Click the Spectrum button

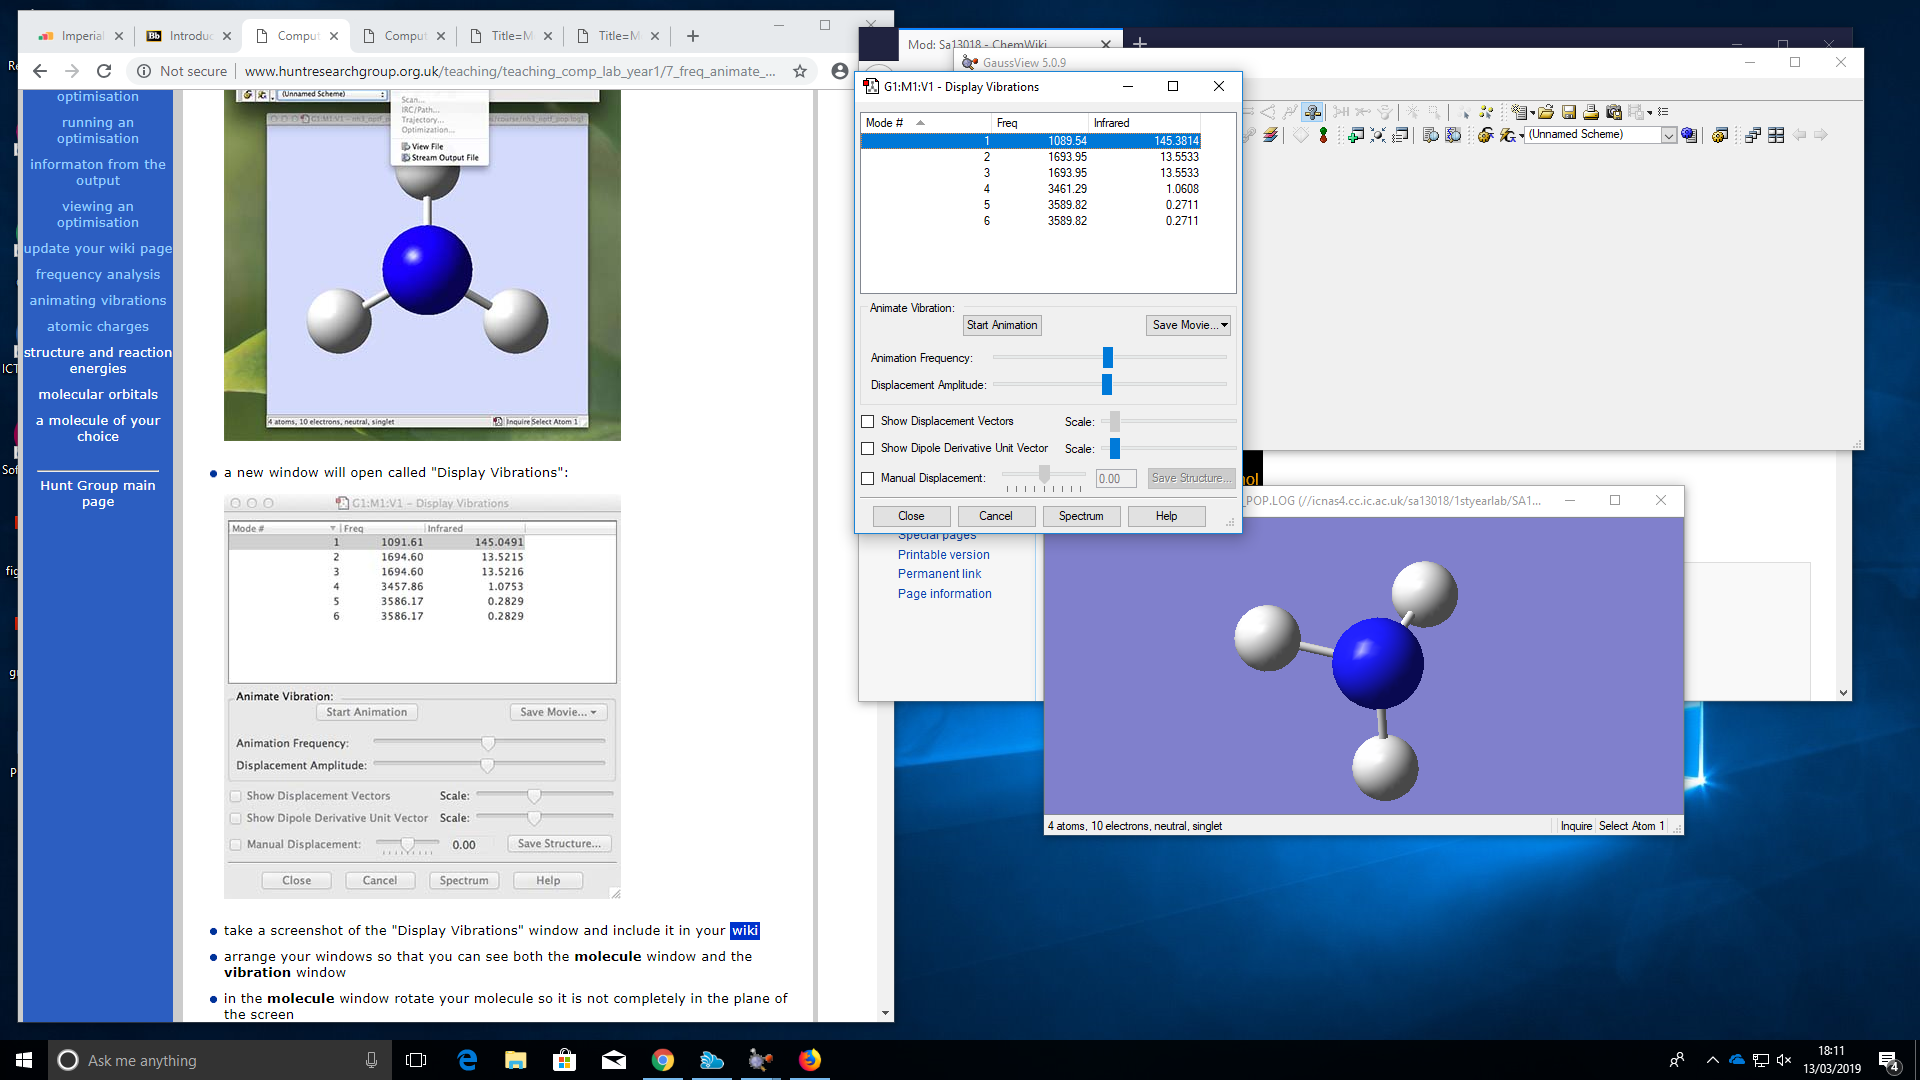[x=1081, y=516]
